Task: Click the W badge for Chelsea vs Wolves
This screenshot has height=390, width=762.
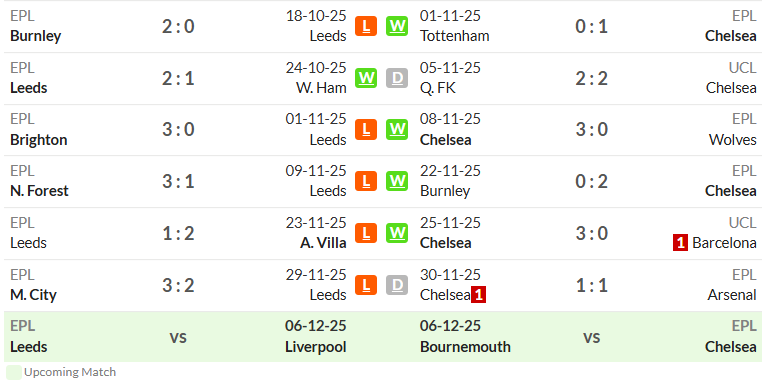Action: pyautogui.click(x=397, y=130)
